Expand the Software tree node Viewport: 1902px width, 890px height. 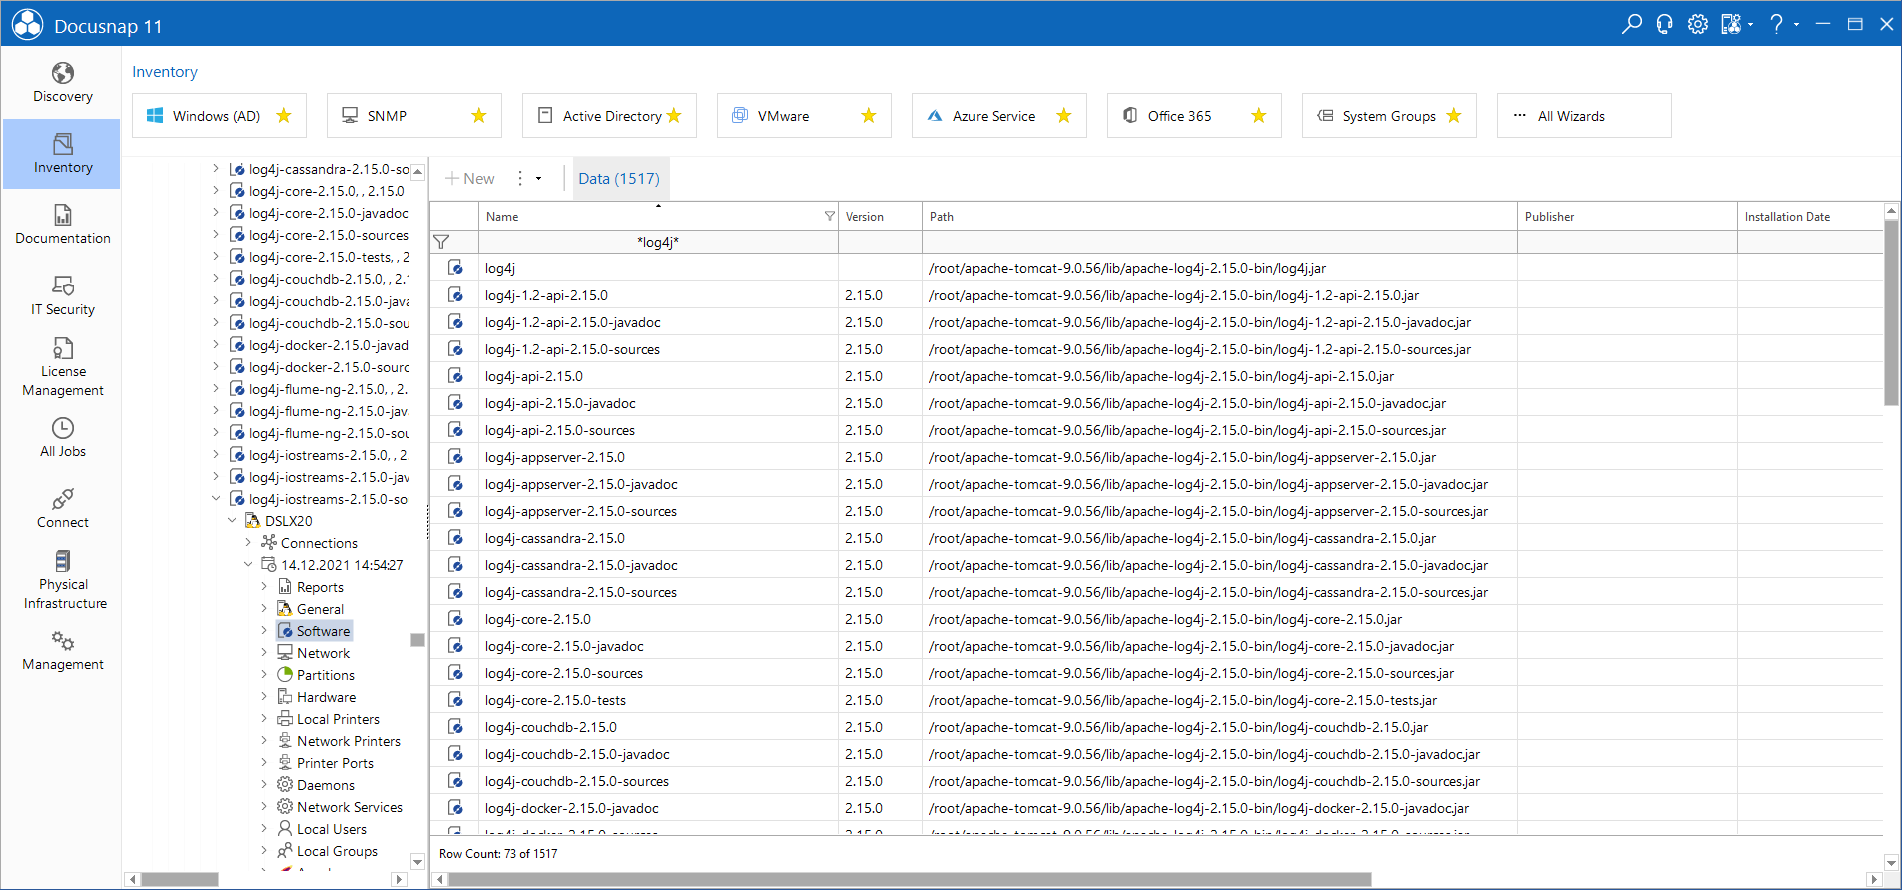[x=264, y=631]
